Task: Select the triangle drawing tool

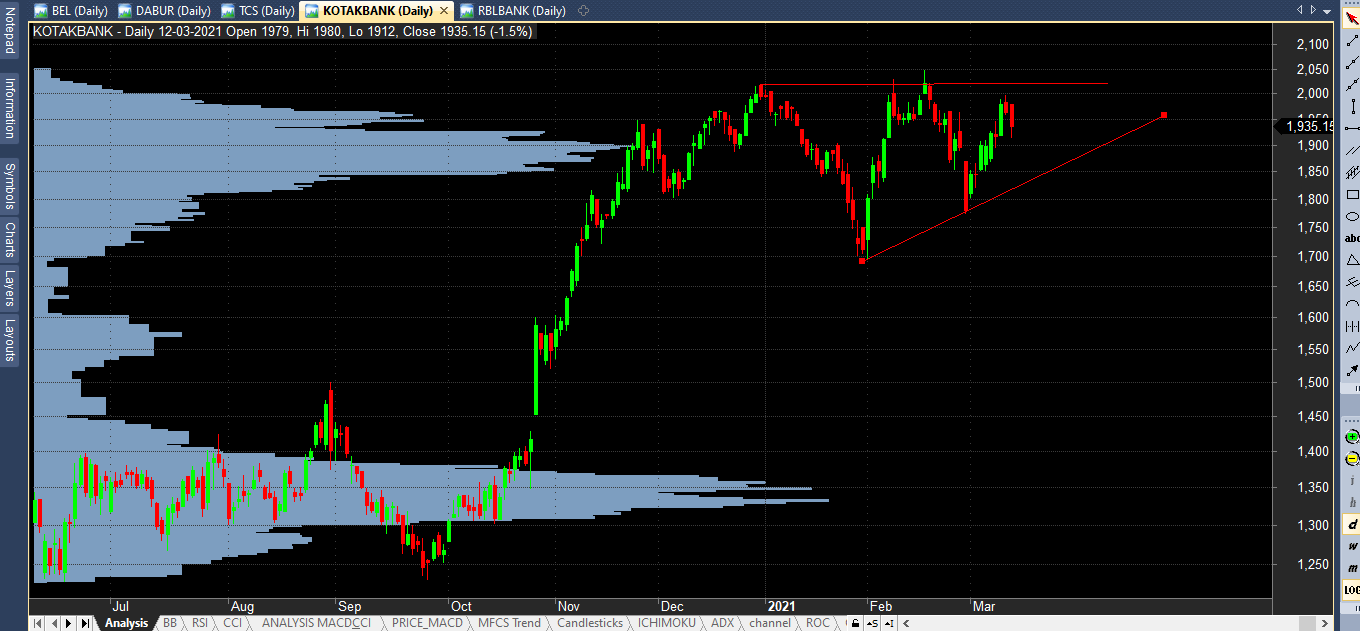Action: (1352, 260)
